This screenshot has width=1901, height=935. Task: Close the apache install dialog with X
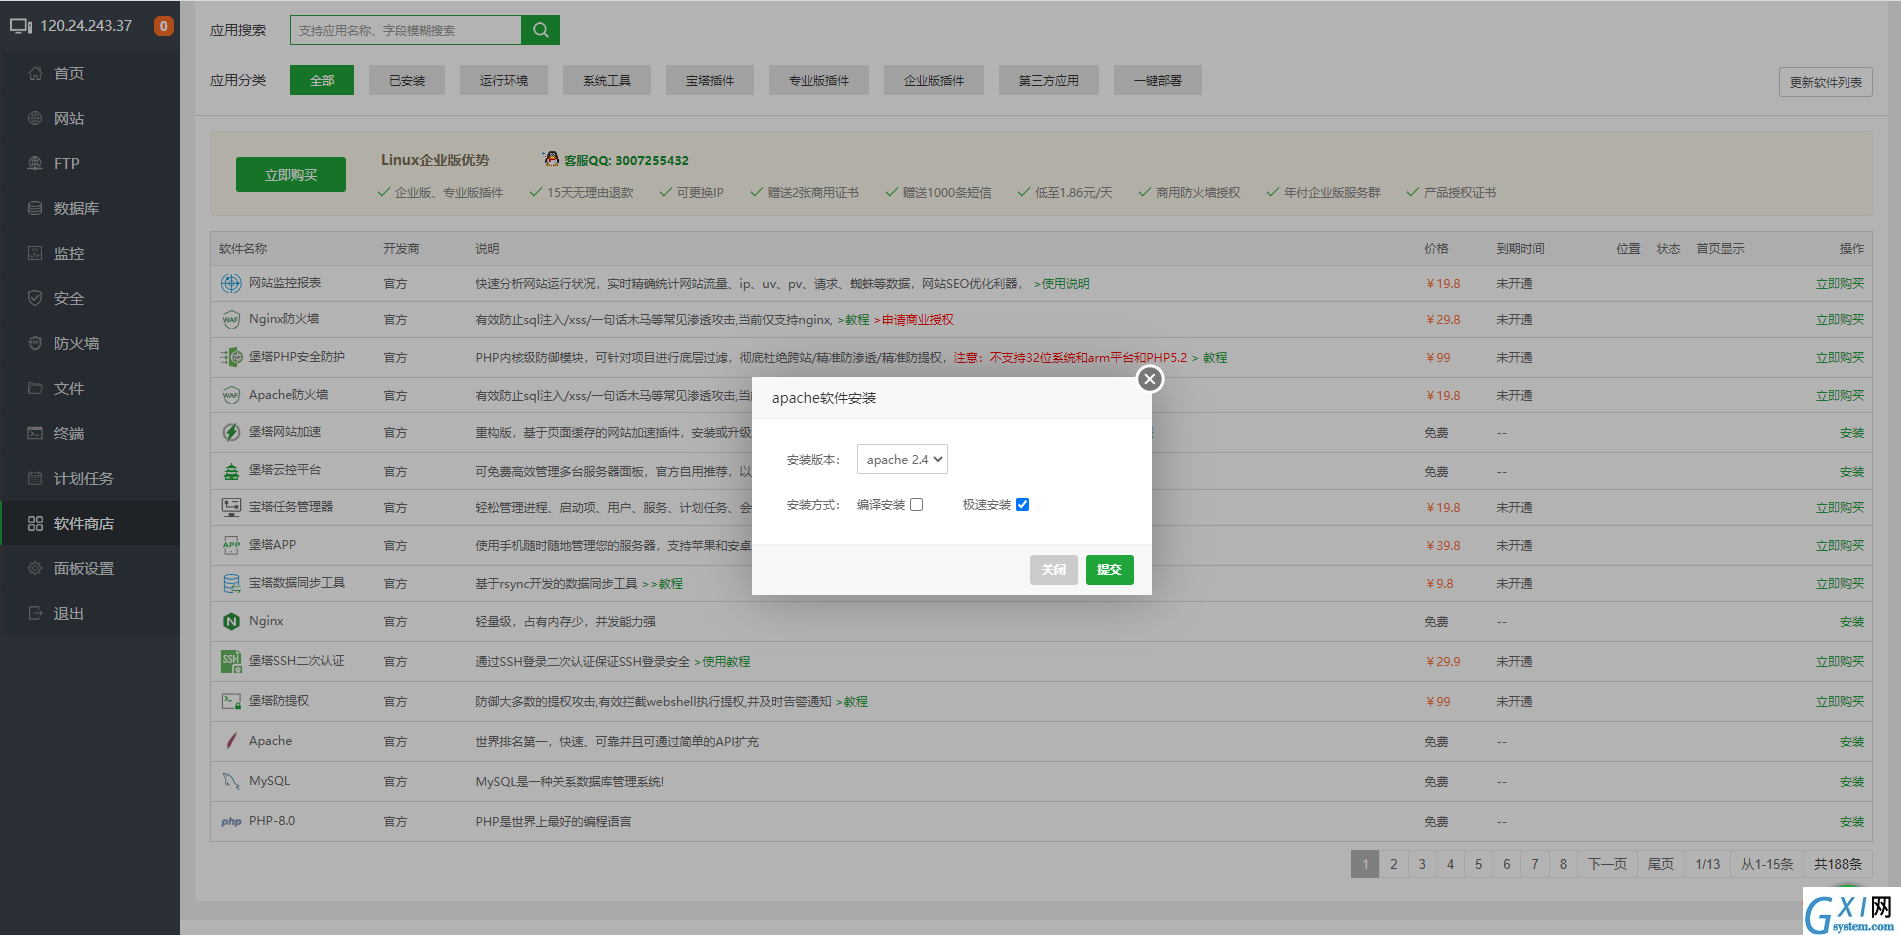click(1150, 379)
